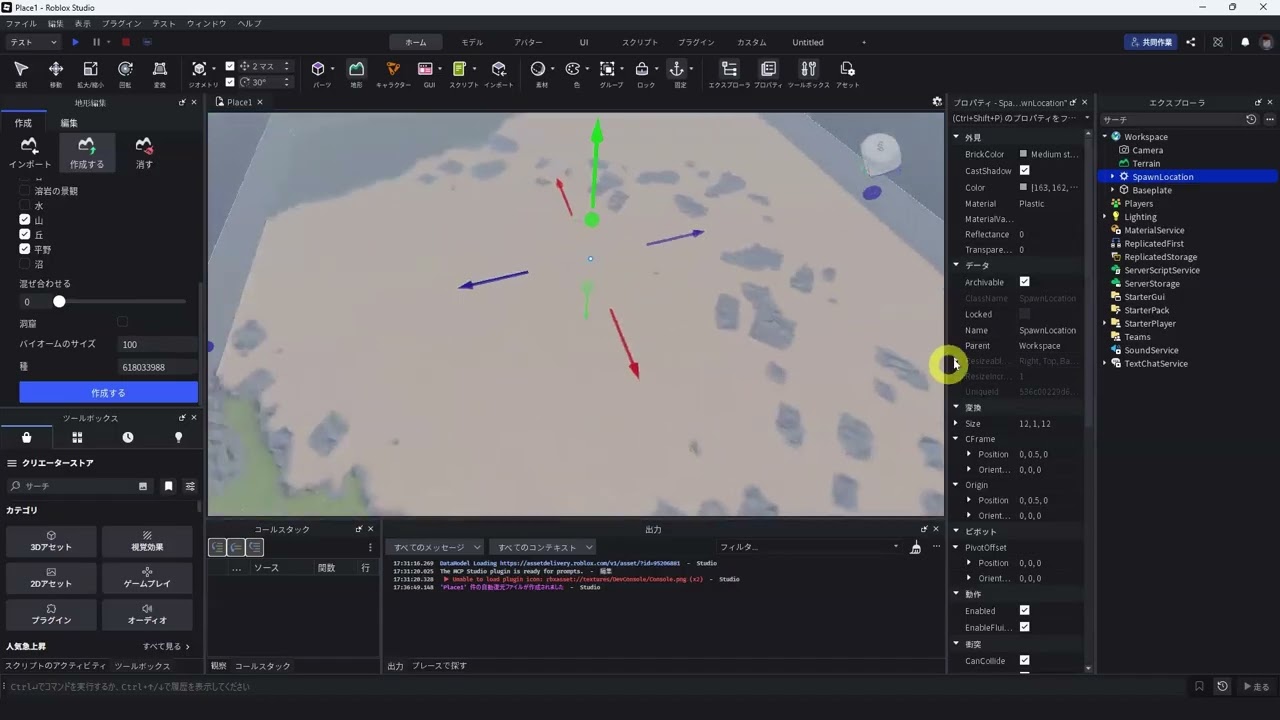Collapse the Workspace tree node arrow

click(x=1105, y=137)
